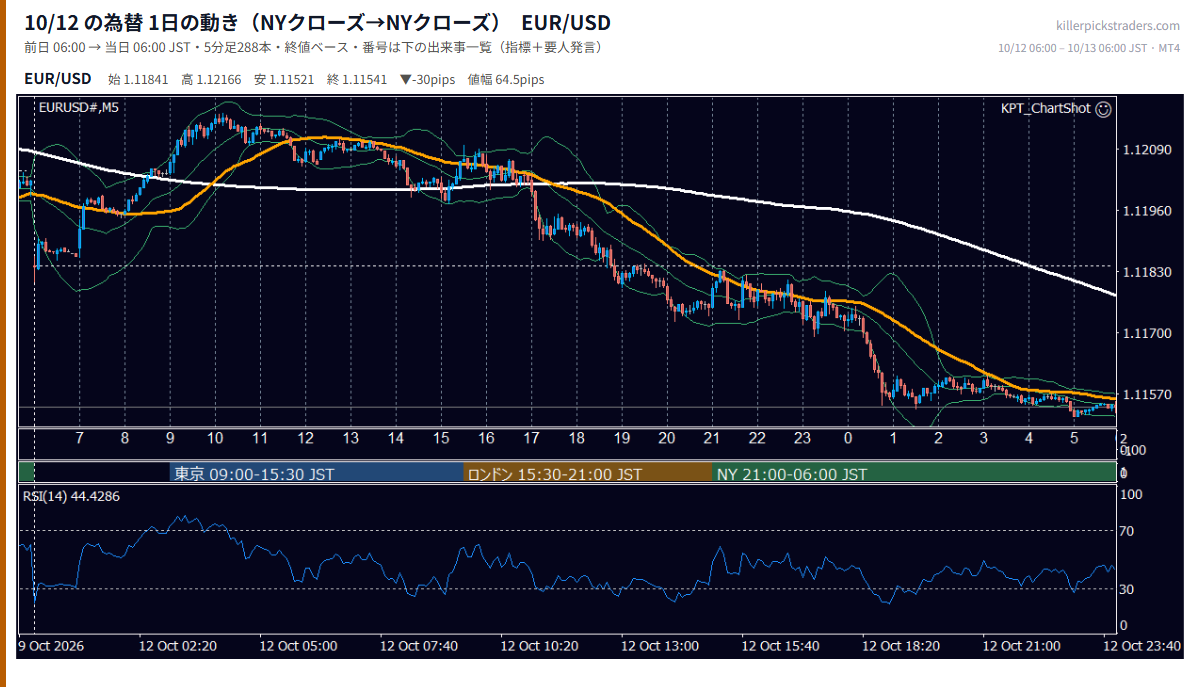
Task: Click the hour axis label 15
Action: 441,438
